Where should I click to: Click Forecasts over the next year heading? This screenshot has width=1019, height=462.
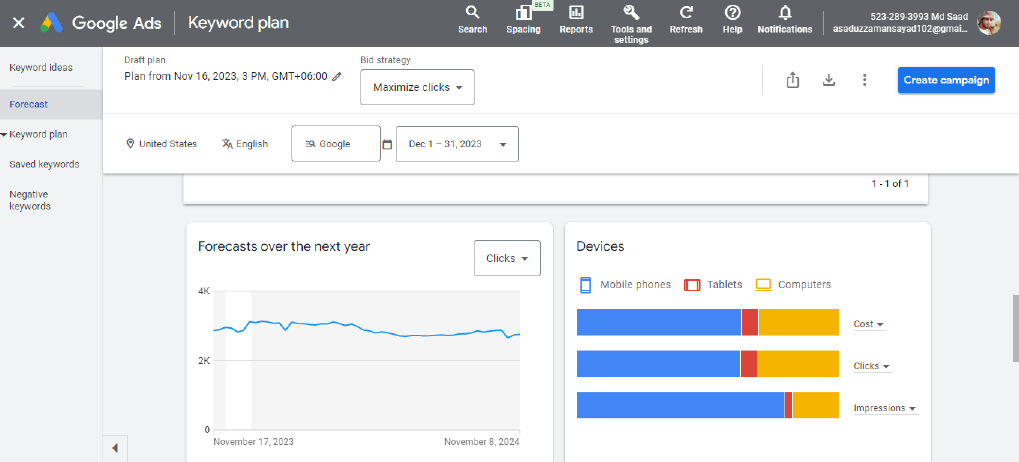coord(284,247)
